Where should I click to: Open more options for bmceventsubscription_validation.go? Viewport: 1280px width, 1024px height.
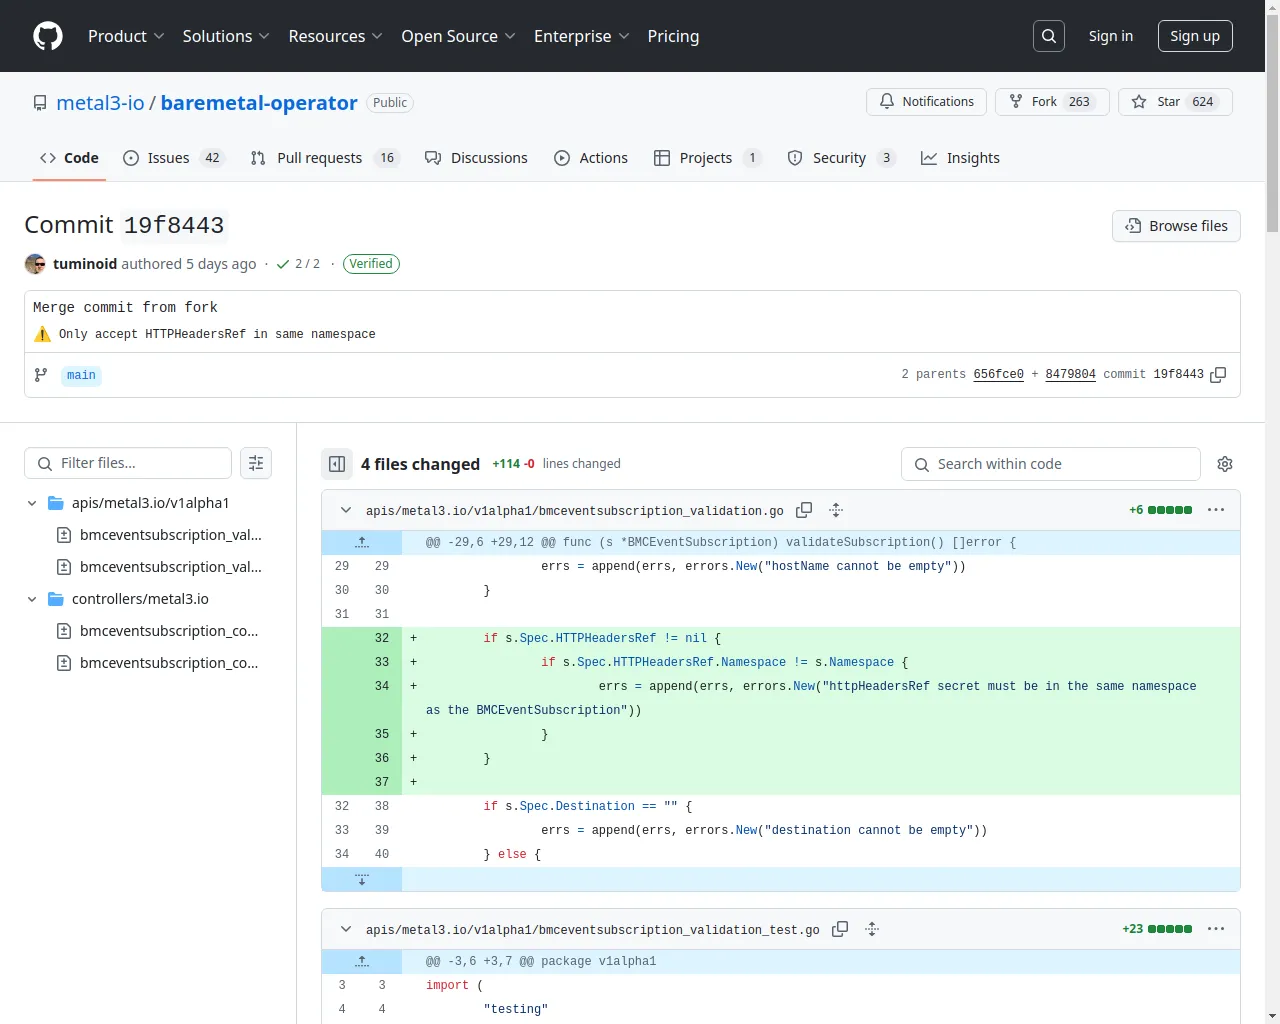(x=1216, y=510)
